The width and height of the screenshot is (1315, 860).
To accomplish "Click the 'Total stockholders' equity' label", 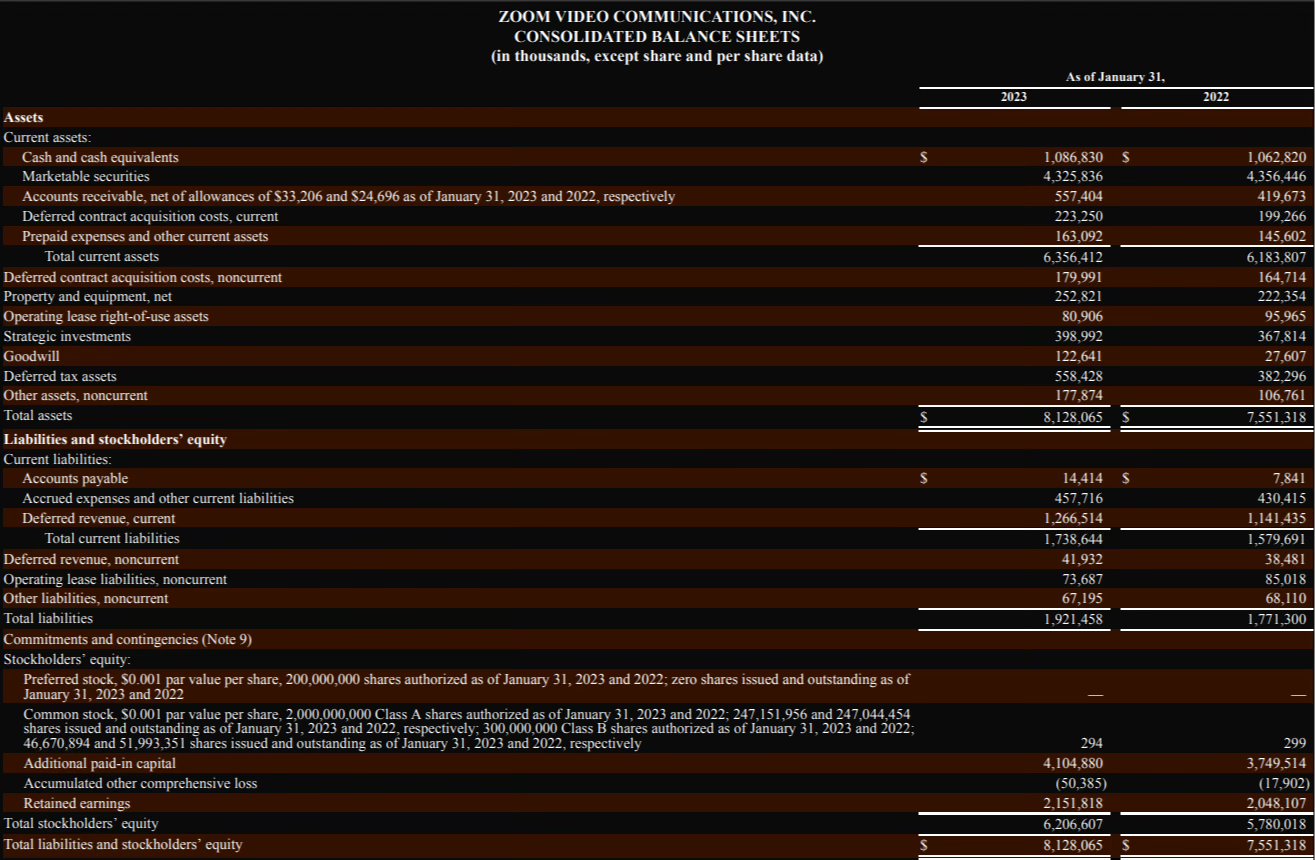I will pos(81,824).
